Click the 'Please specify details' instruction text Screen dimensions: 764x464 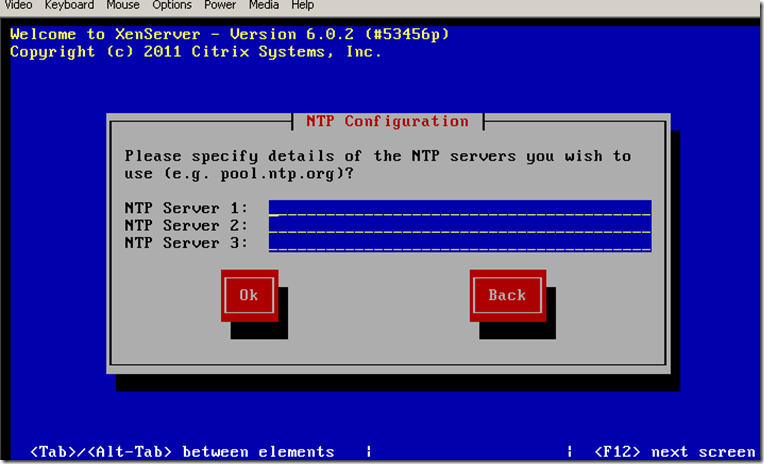378,165
